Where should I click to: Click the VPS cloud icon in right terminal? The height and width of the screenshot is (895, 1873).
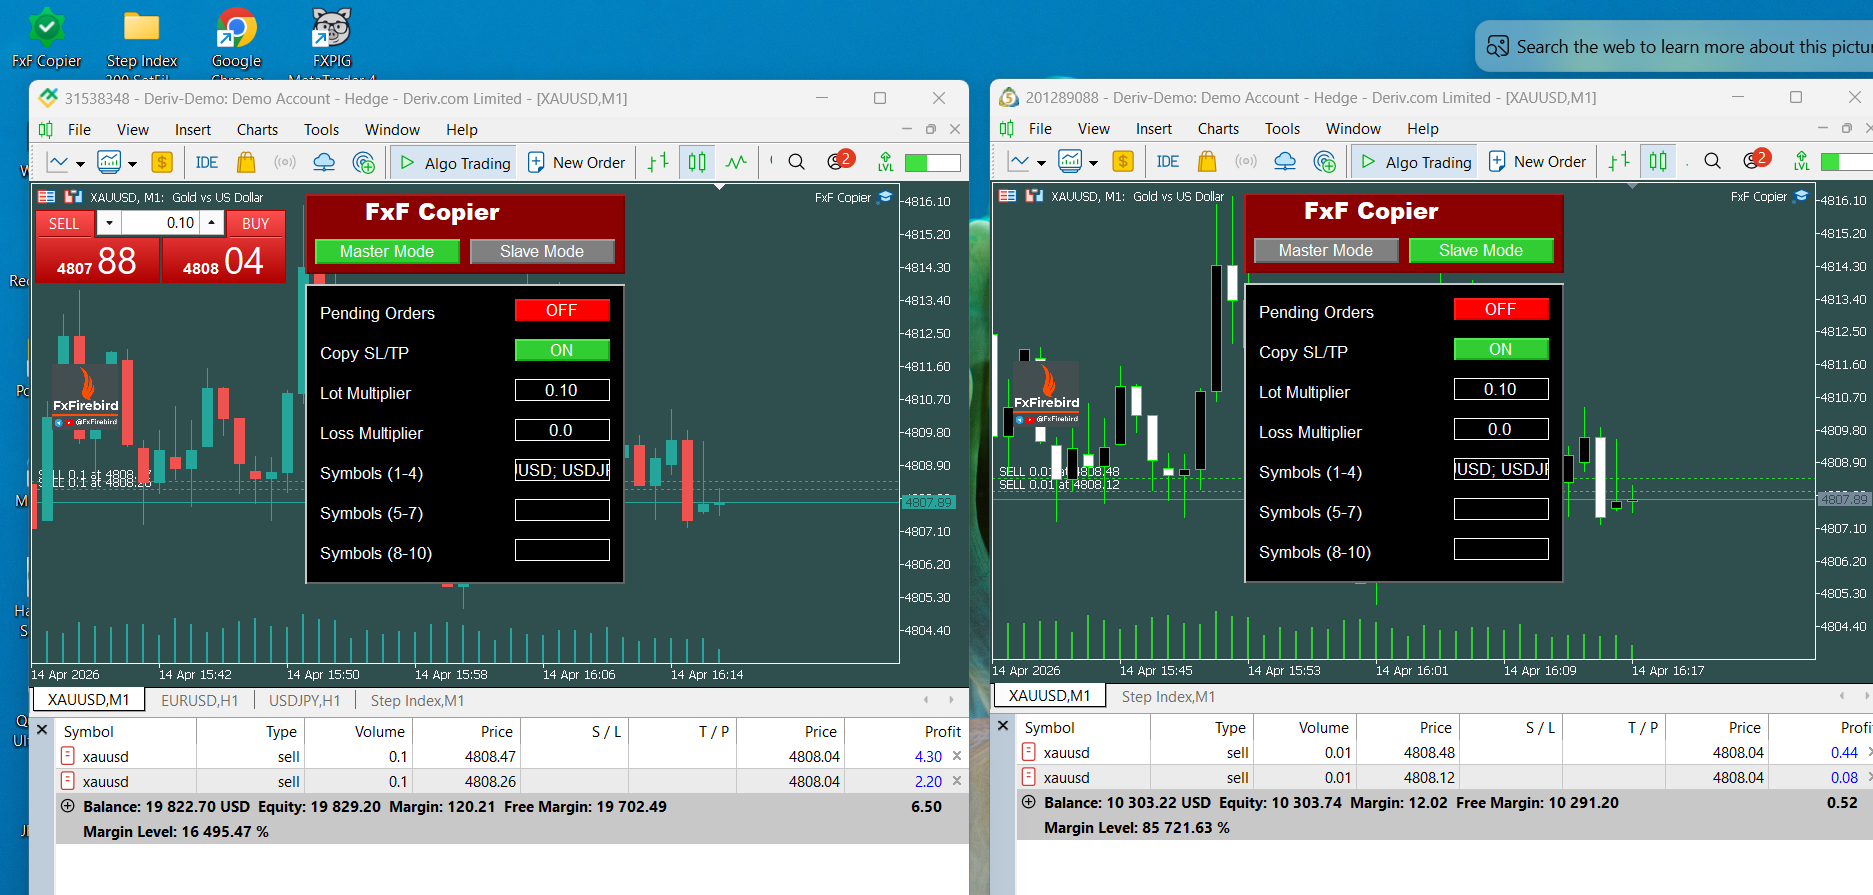pos(1285,161)
